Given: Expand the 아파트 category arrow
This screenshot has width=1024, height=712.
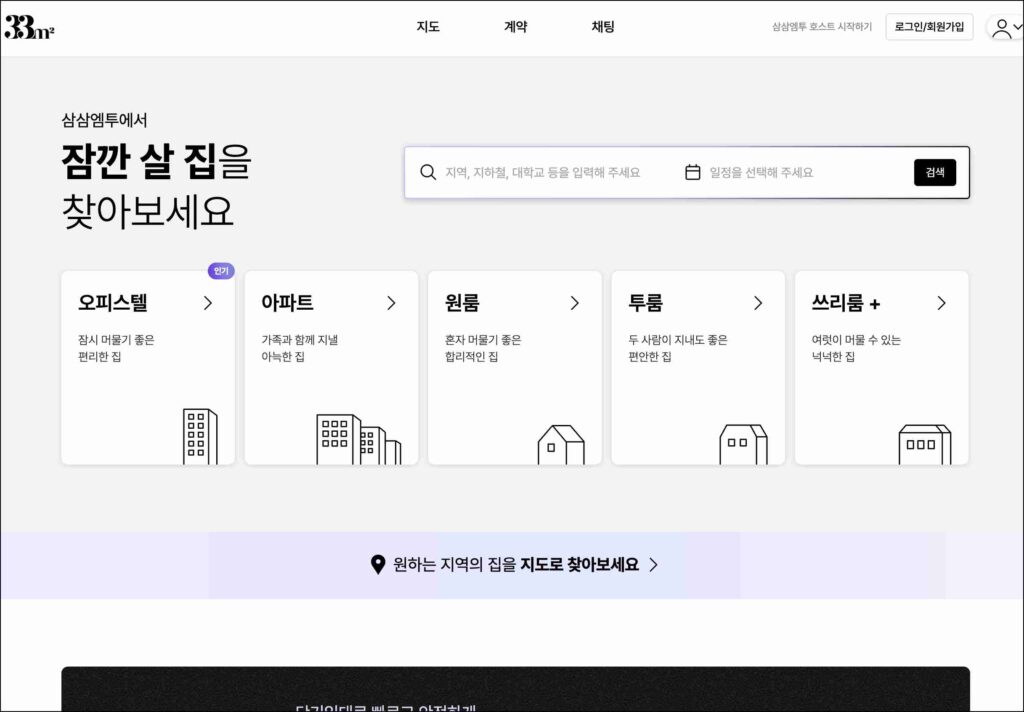Looking at the screenshot, I should tap(391, 303).
